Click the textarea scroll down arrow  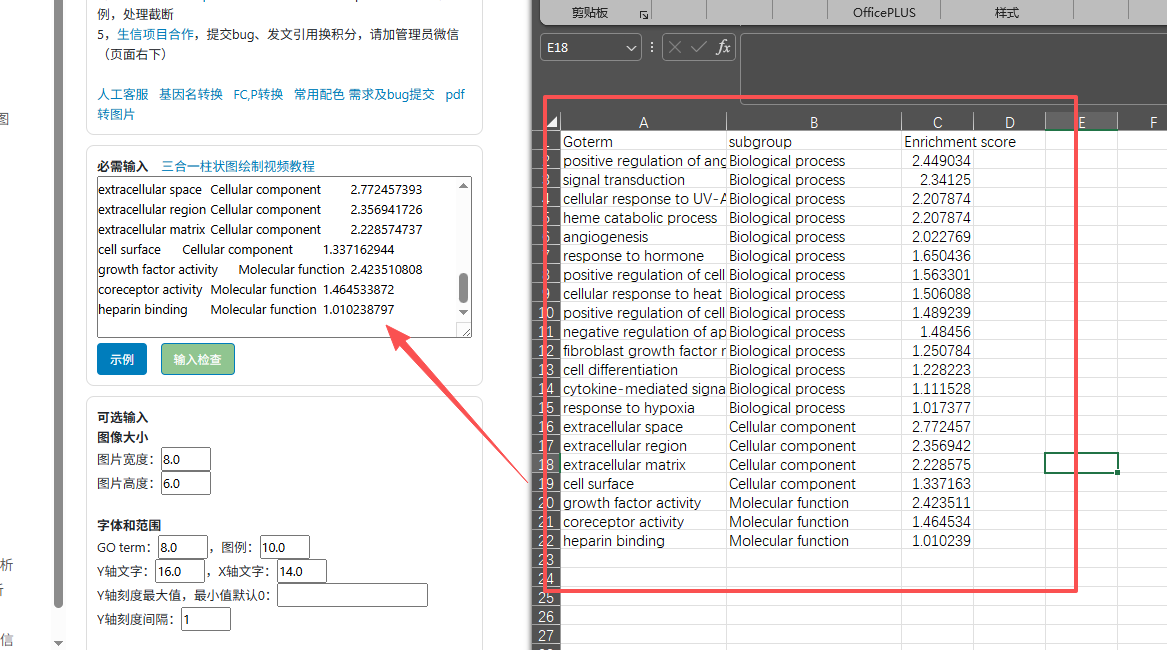pos(463,313)
